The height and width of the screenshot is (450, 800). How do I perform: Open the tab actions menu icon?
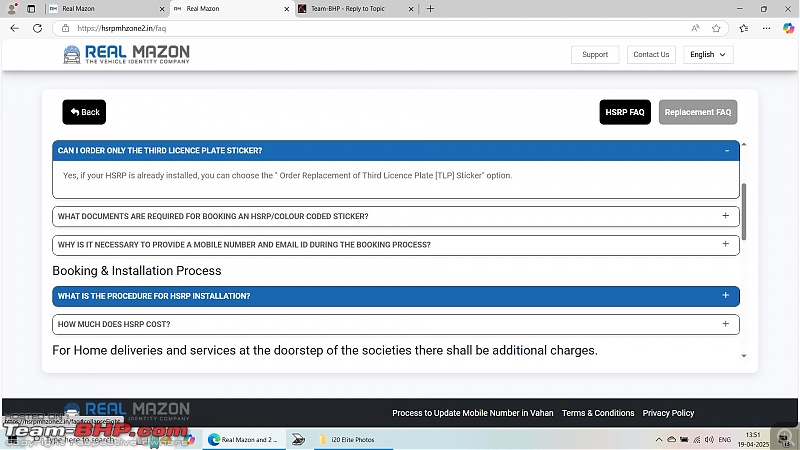coord(31,9)
